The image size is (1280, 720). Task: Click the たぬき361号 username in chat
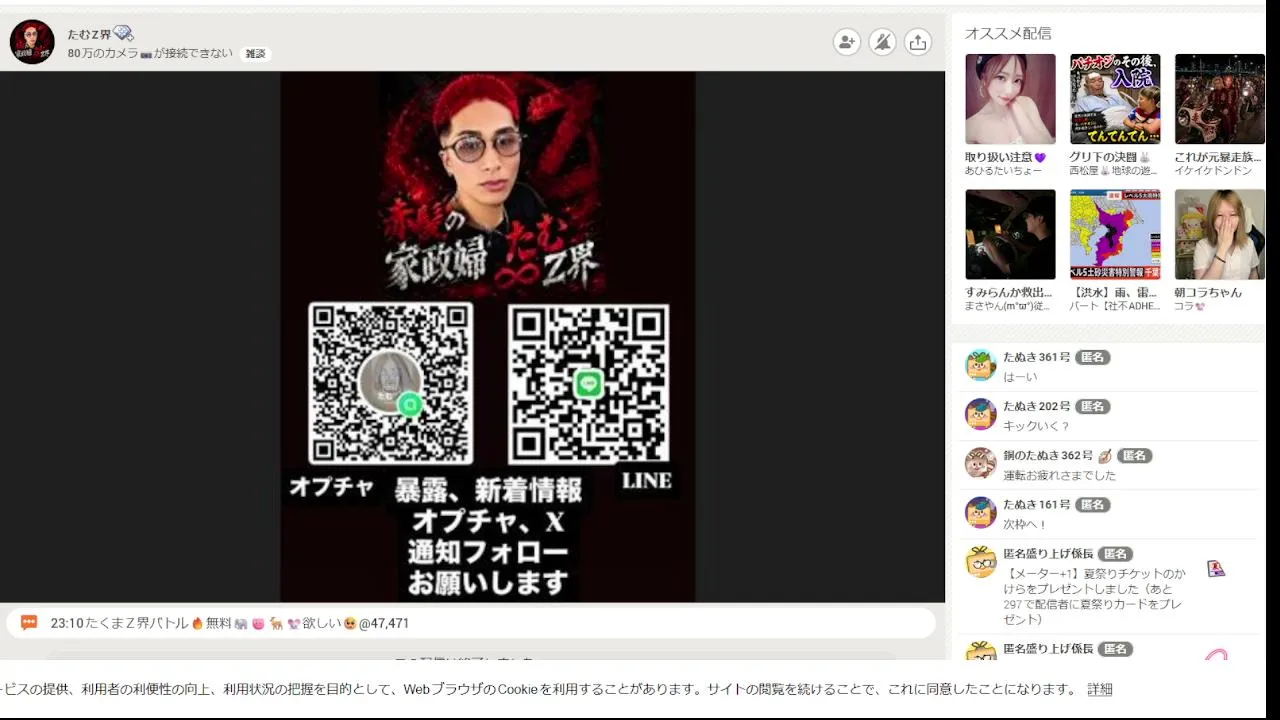tap(1037, 357)
